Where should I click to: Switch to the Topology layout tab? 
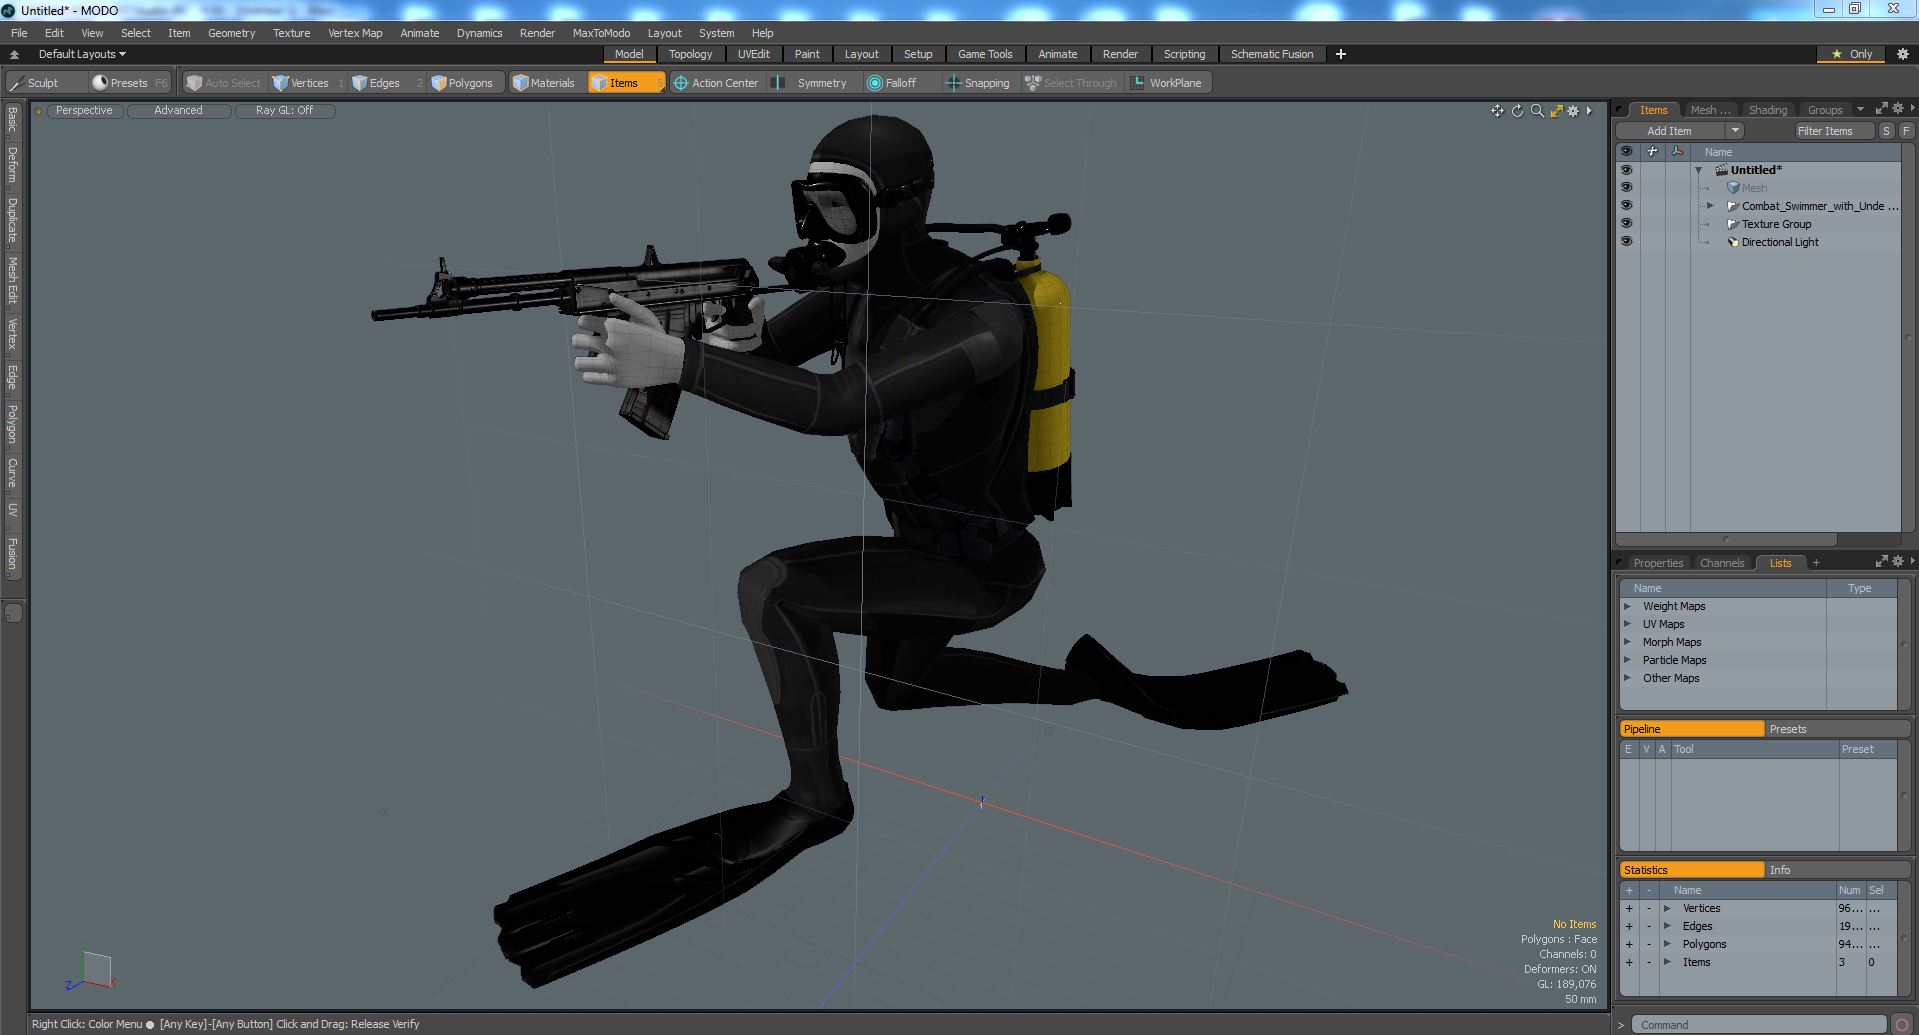coord(690,54)
